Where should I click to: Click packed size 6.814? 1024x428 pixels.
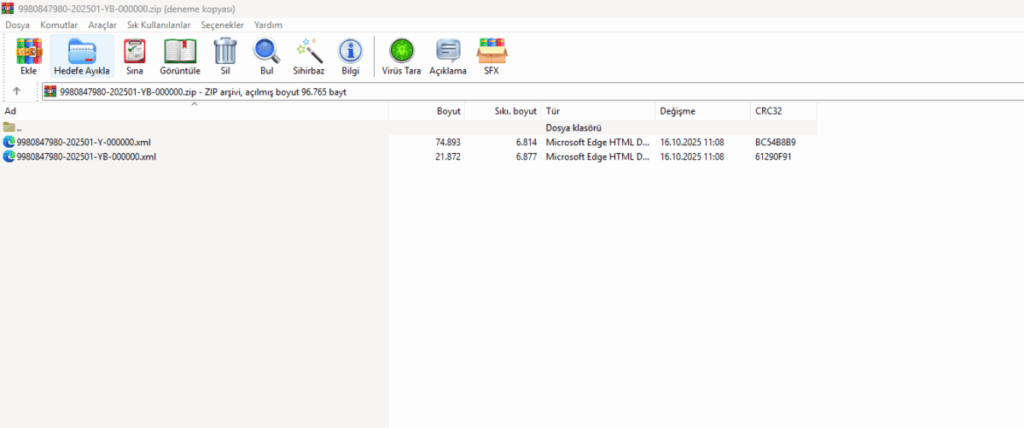click(526, 142)
